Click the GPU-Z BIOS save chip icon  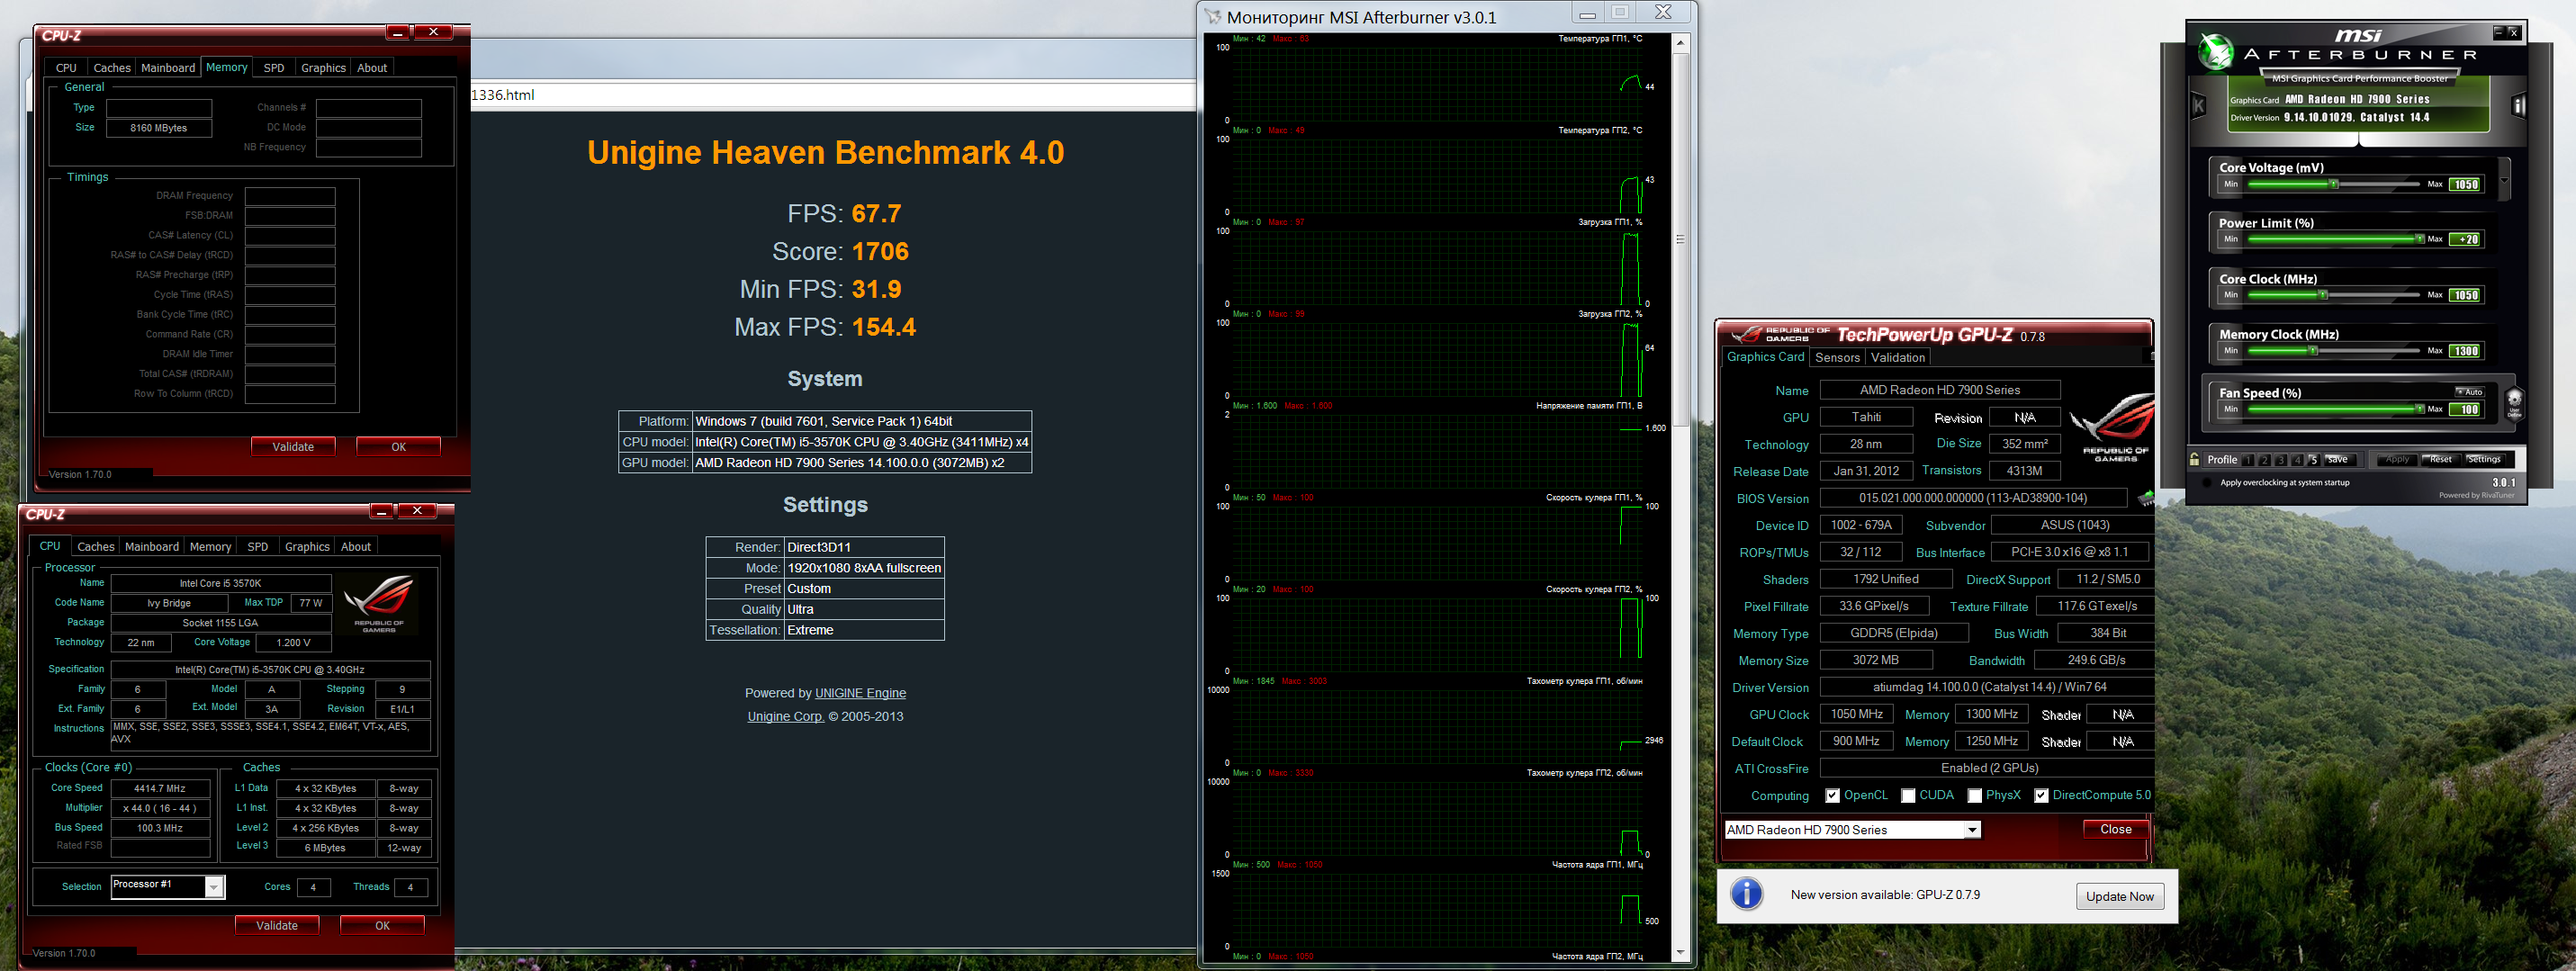[2145, 498]
